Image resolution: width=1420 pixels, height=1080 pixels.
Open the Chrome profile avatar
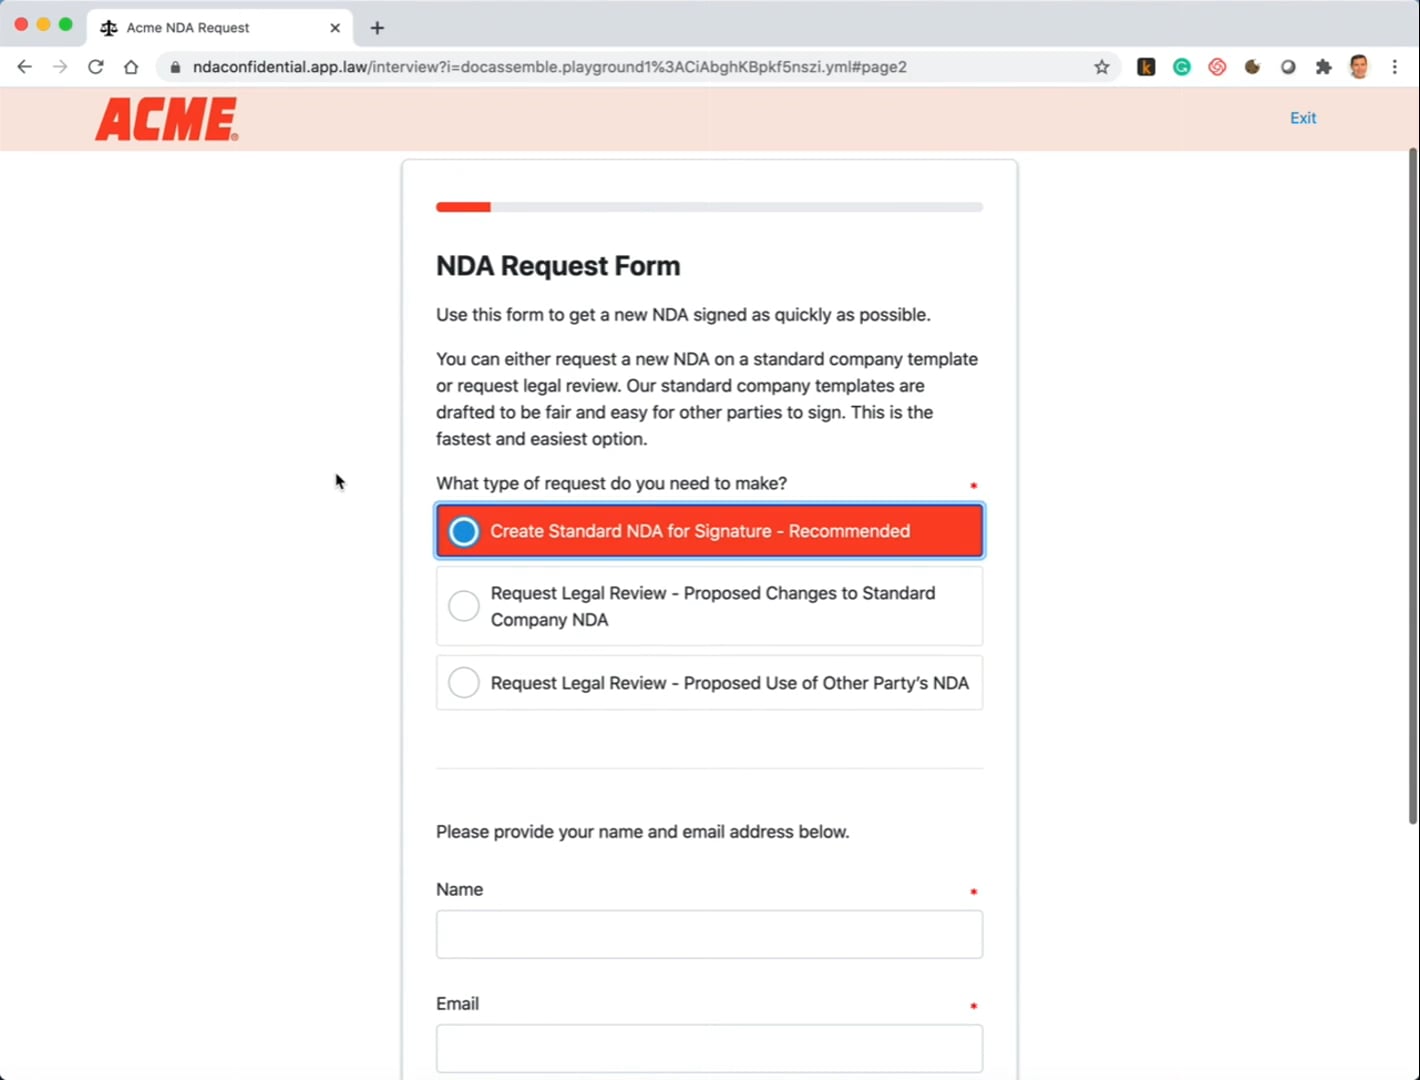(x=1359, y=67)
